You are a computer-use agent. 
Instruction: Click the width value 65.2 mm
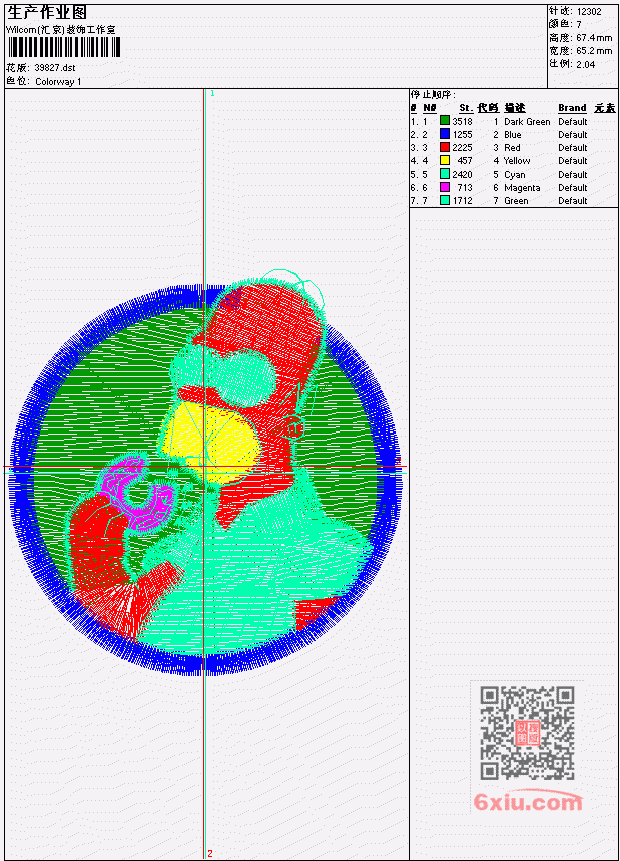(594, 51)
